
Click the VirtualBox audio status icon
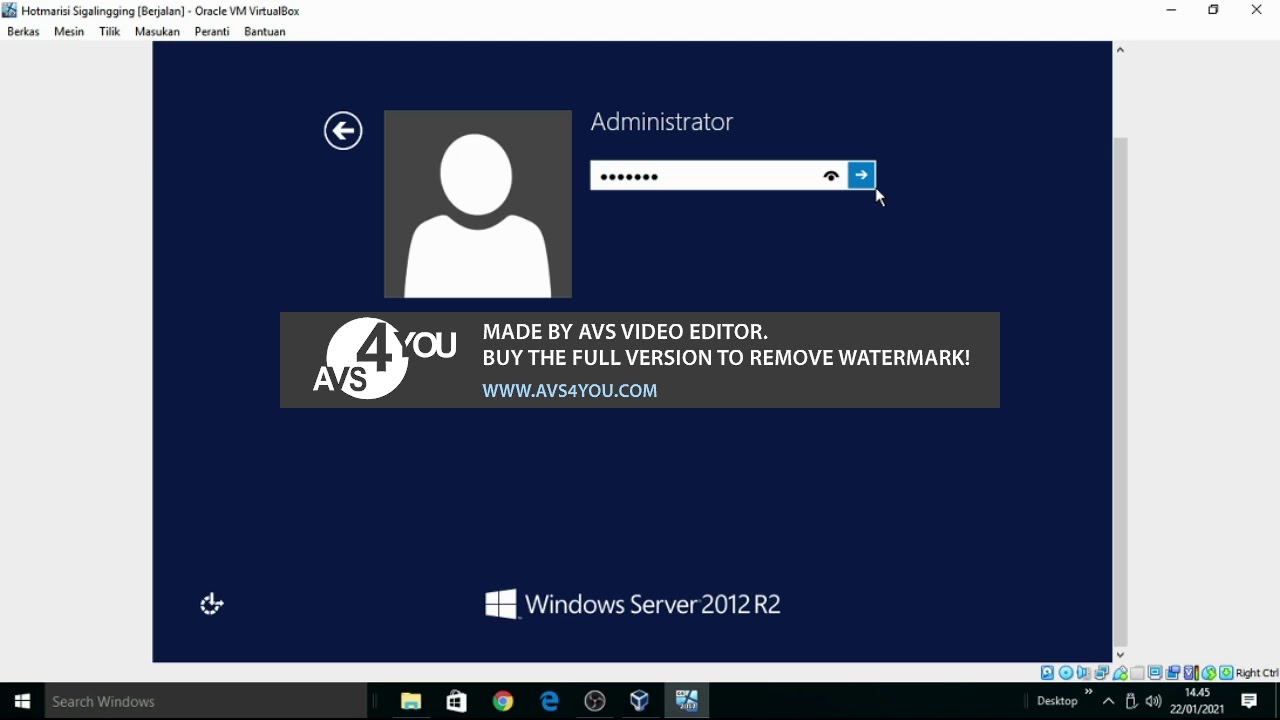click(x=1084, y=673)
